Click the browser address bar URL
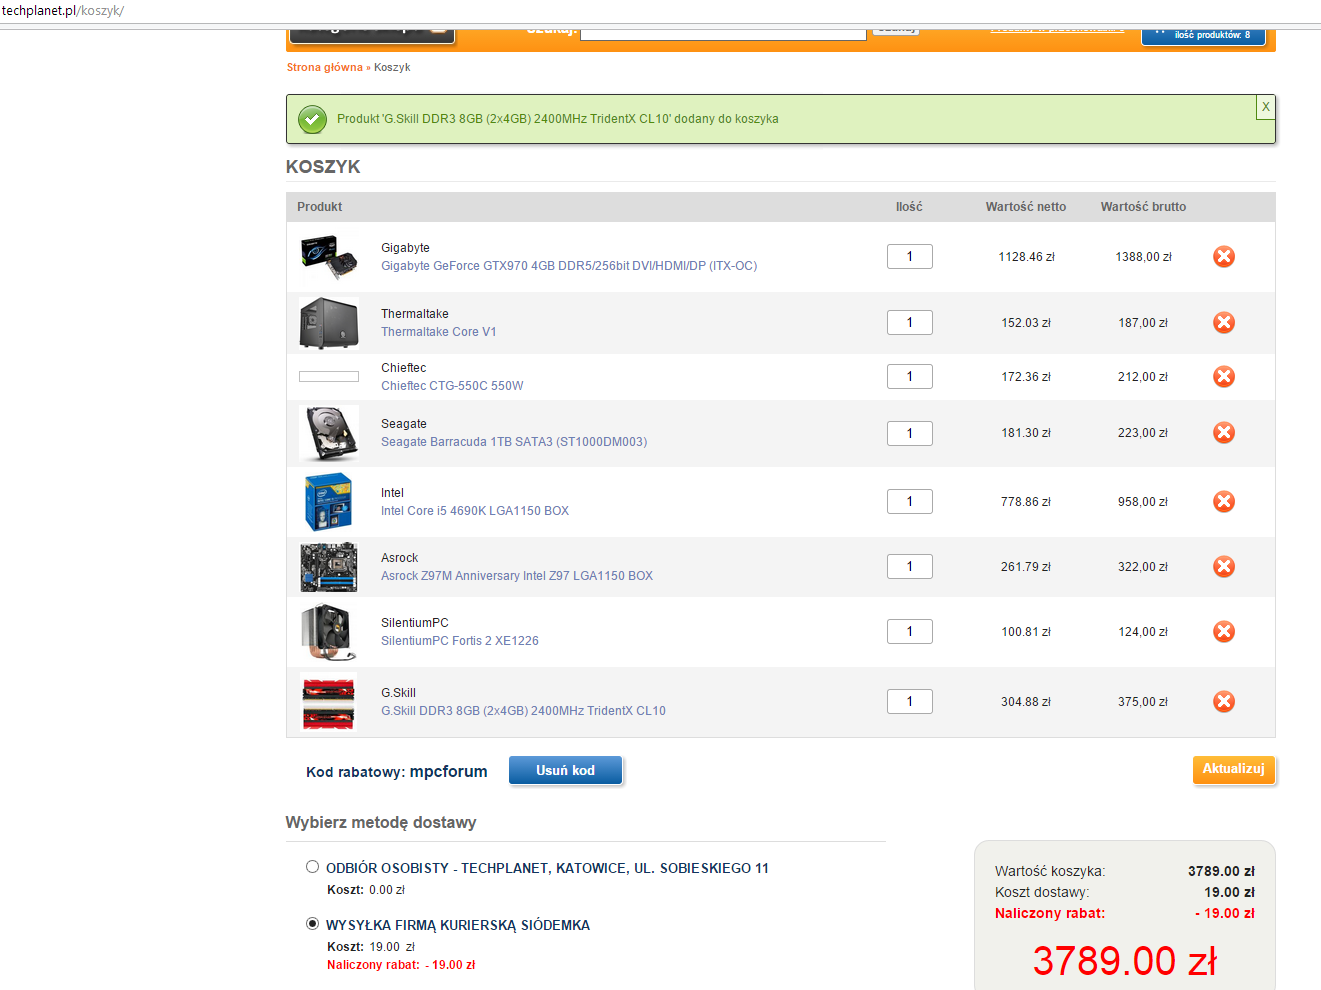Screen dimensions: 1321x990 63,11
